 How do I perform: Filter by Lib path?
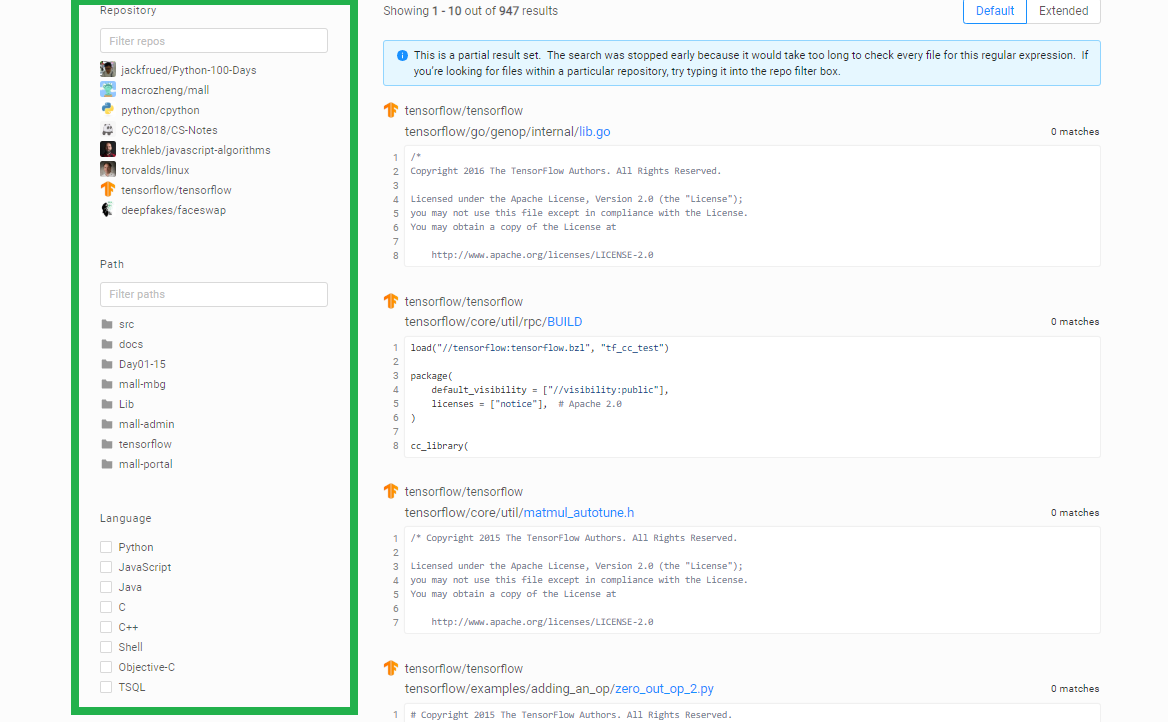click(127, 404)
